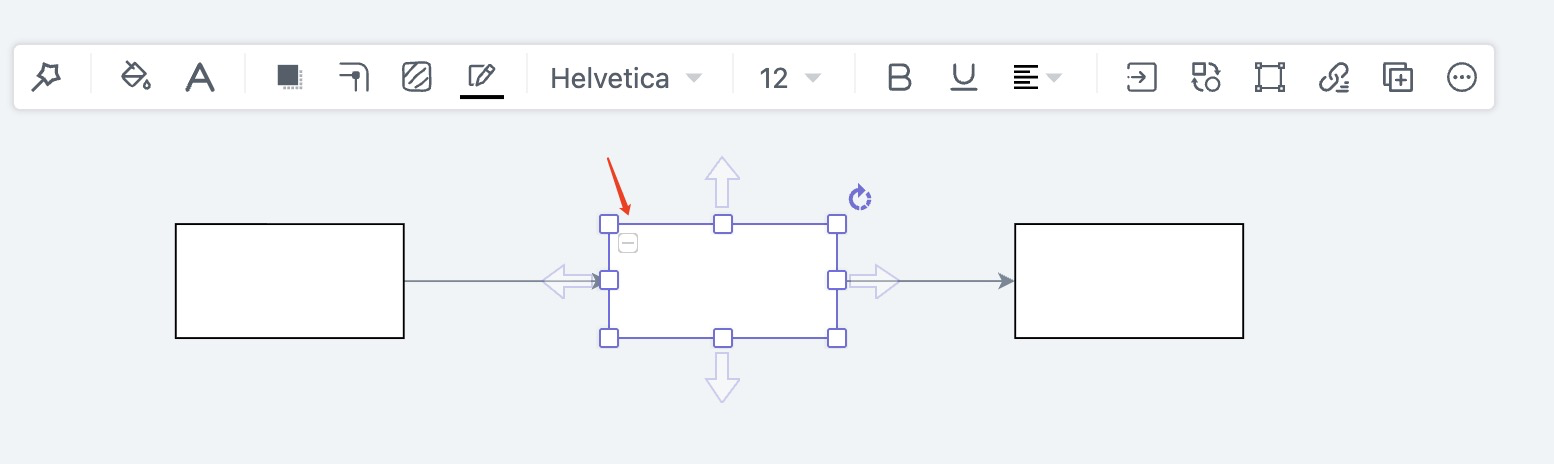Collapse the selected rectangle using minus button

coord(628,243)
